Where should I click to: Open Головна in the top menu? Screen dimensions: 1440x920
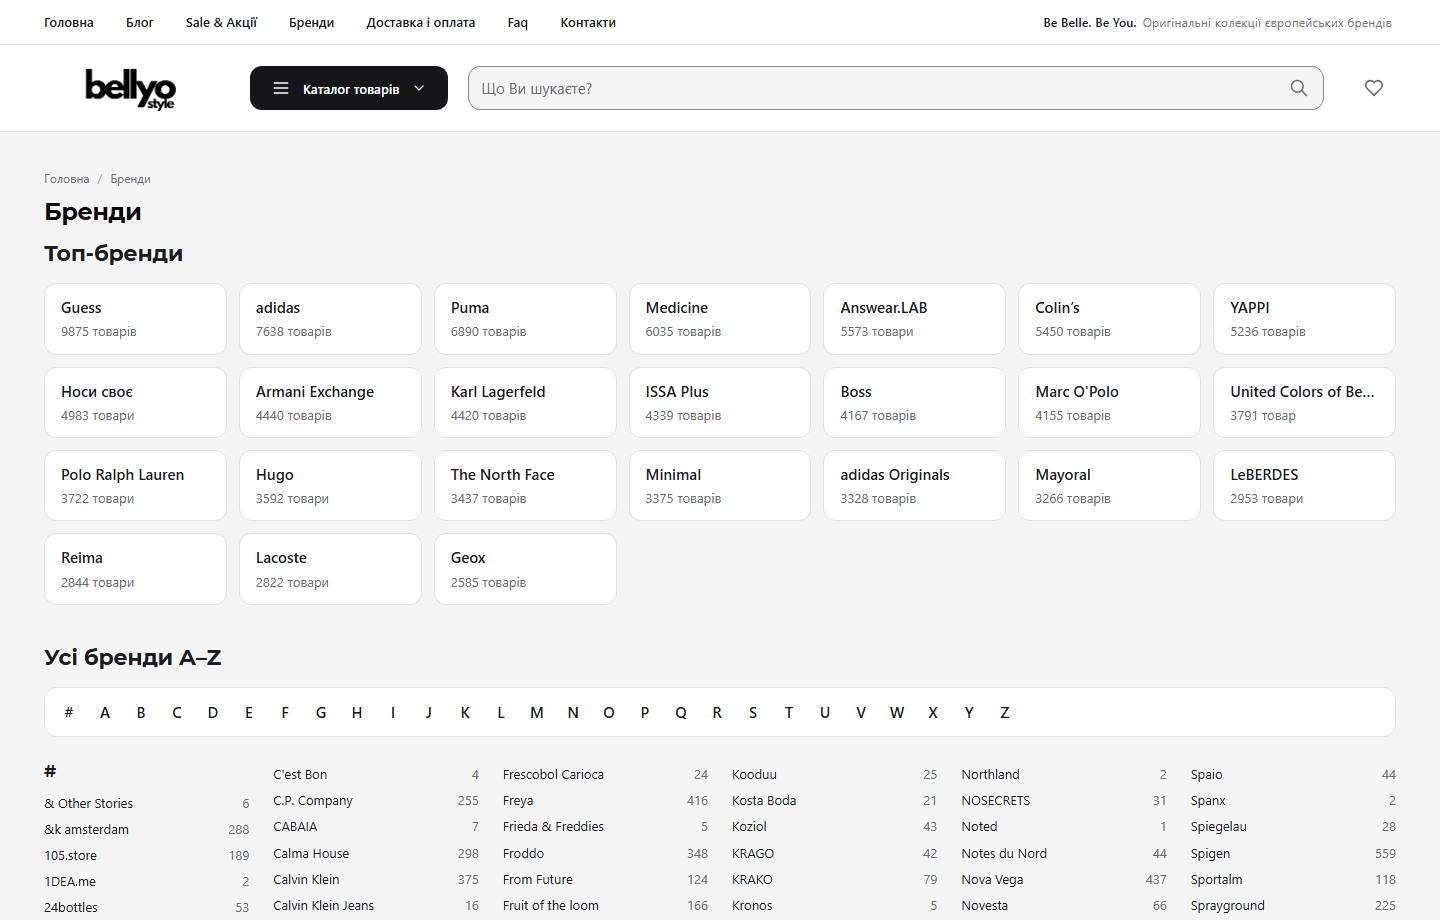click(x=69, y=22)
